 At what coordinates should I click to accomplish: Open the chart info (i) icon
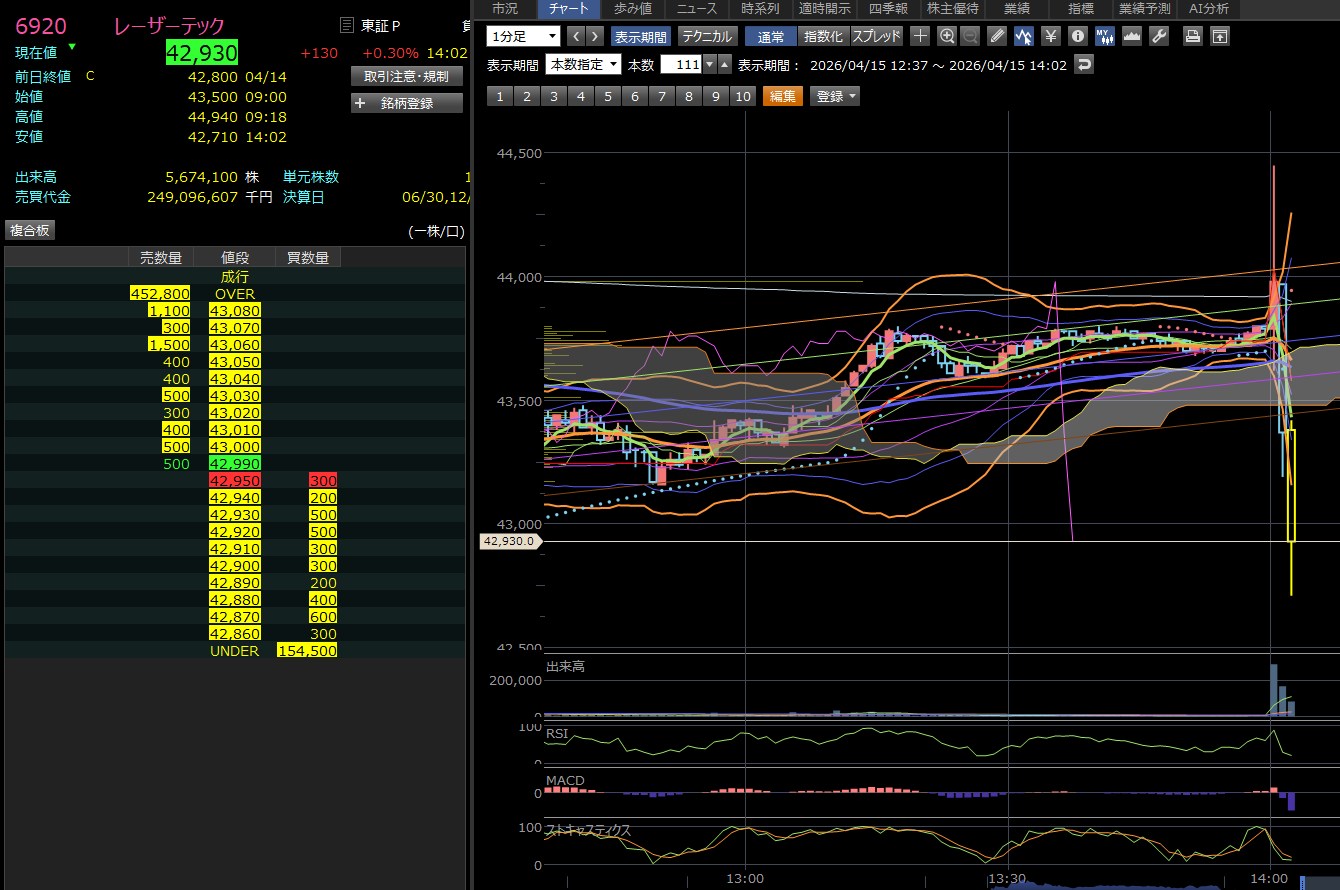pos(1077,36)
